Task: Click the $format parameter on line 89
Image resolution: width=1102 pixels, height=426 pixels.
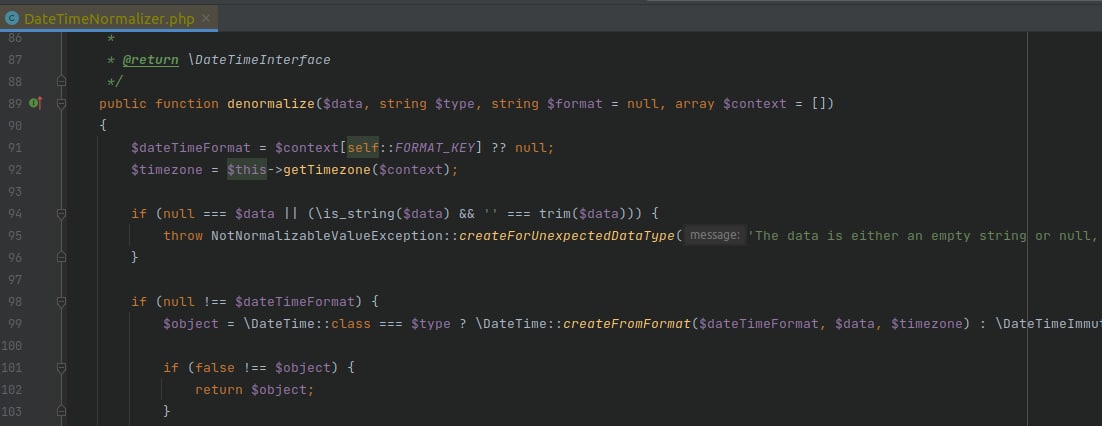Action: (x=575, y=104)
